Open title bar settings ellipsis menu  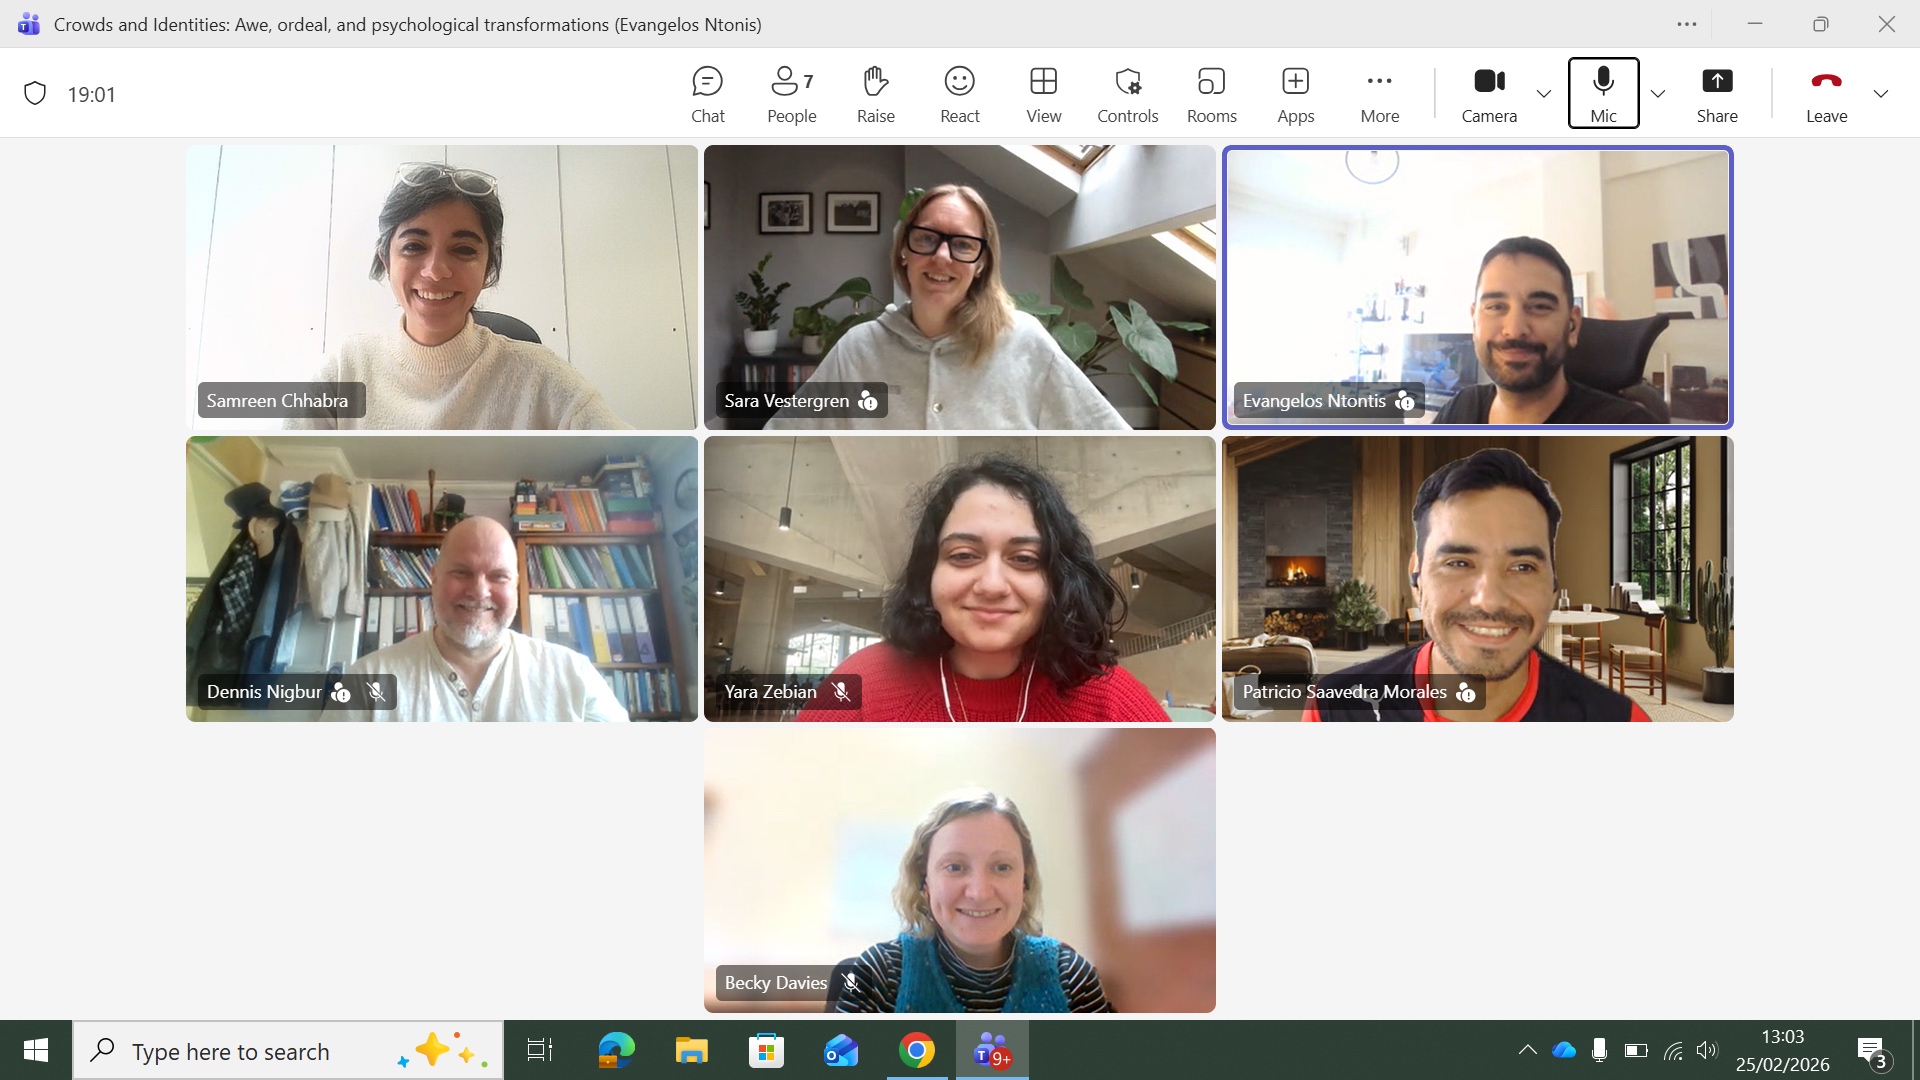coord(1687,24)
